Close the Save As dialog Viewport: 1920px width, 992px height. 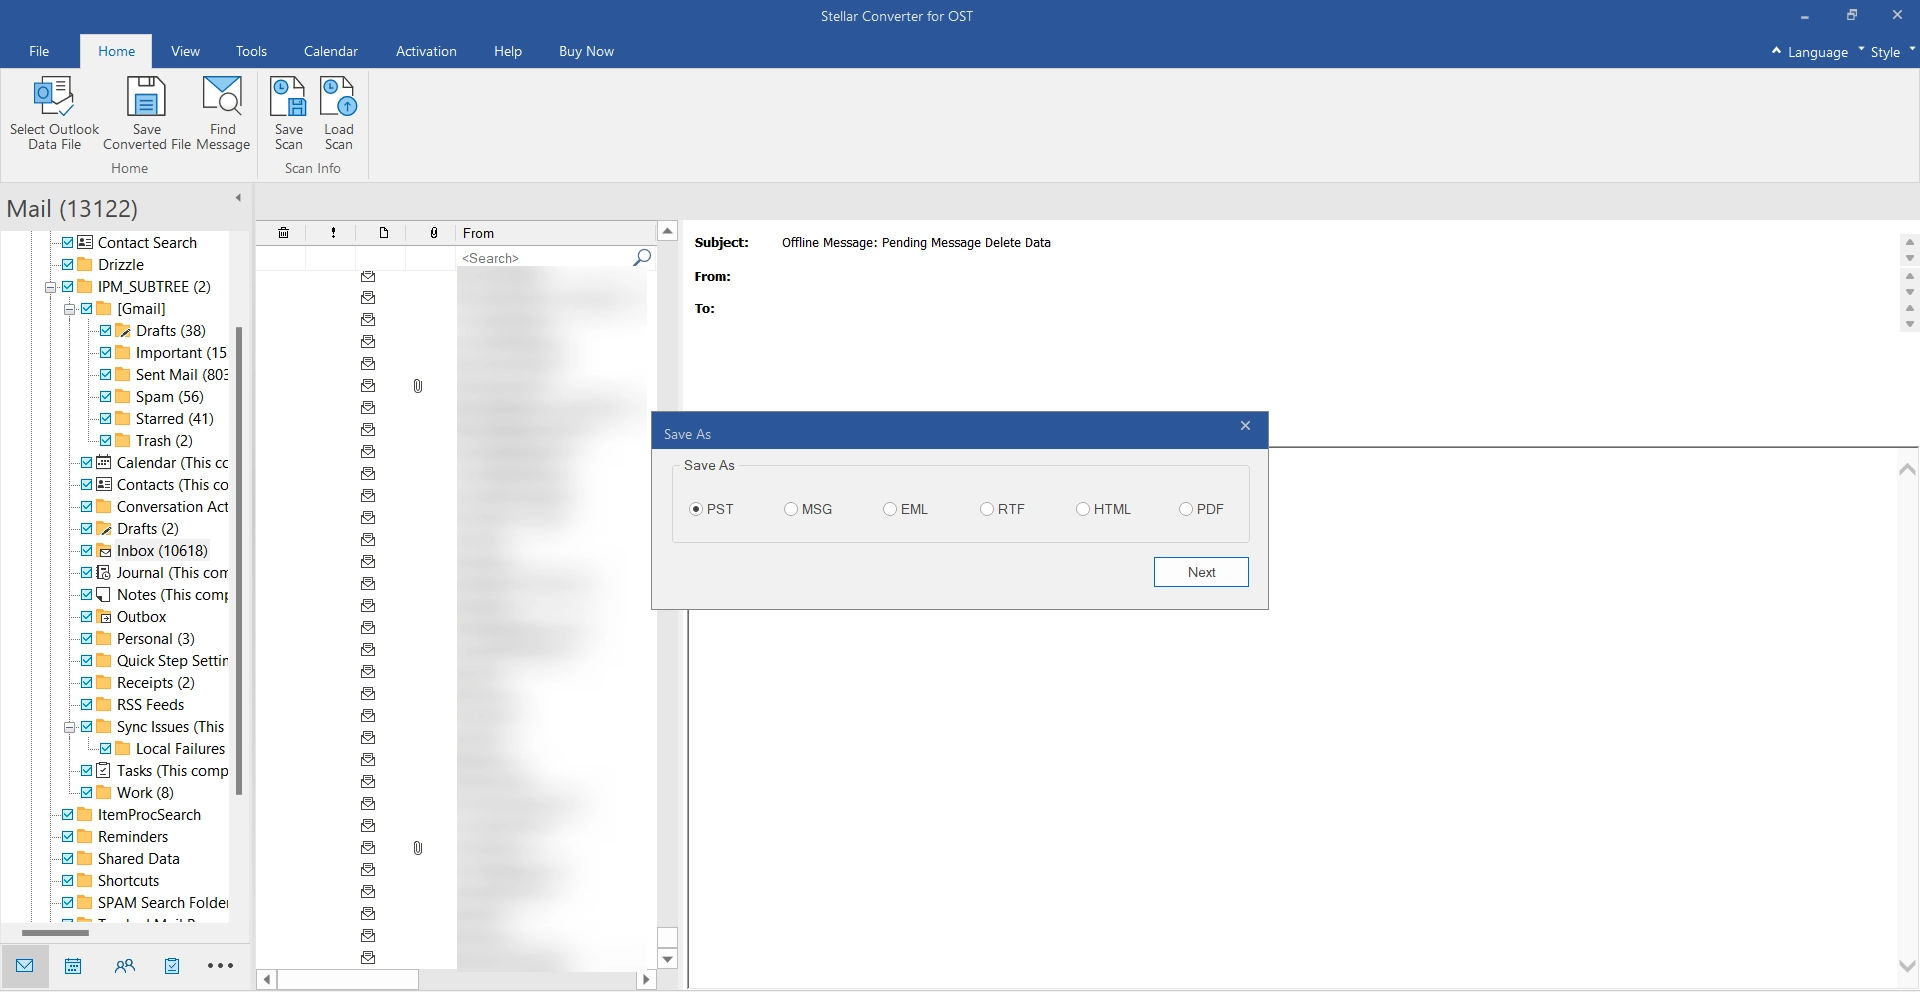tap(1245, 426)
